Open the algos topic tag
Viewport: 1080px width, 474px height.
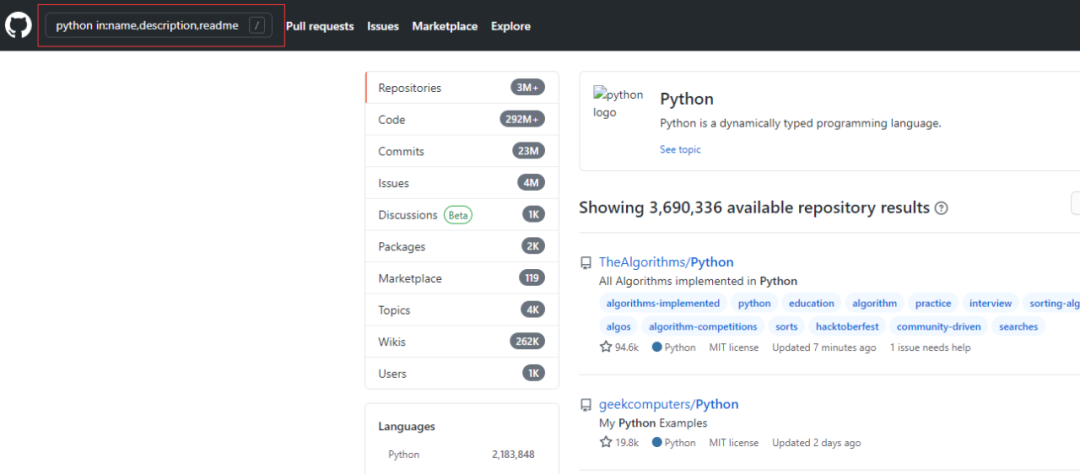618,327
